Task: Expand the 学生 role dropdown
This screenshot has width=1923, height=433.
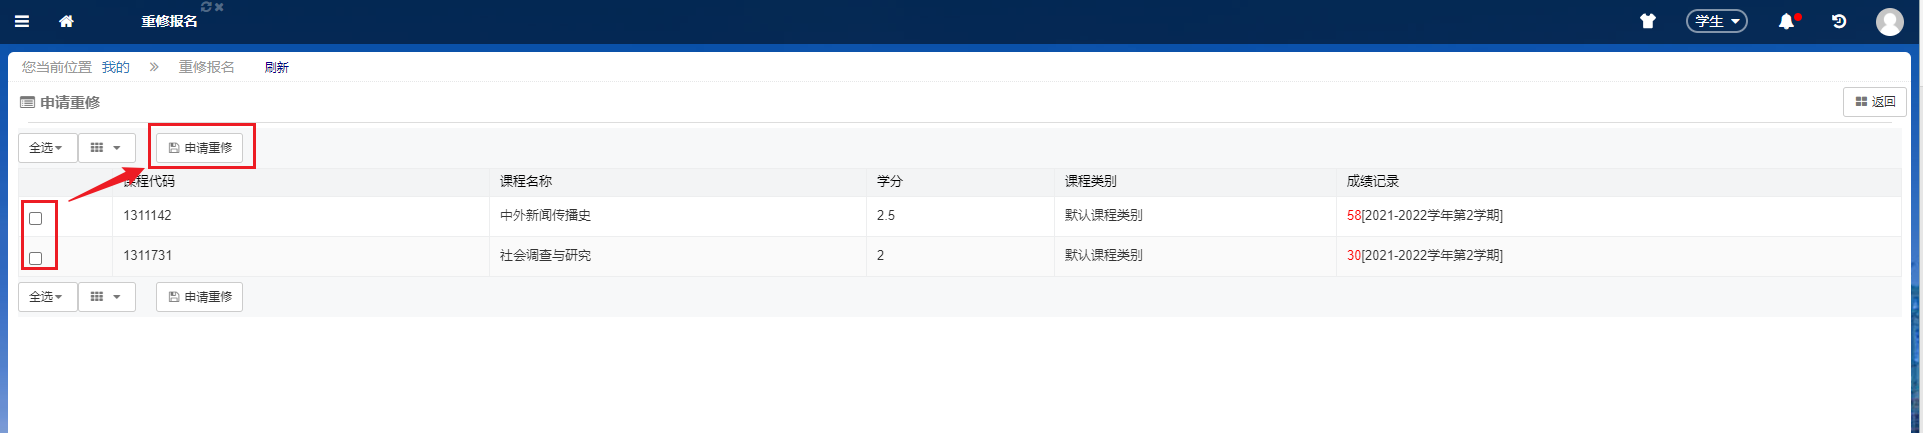Action: 1716,21
